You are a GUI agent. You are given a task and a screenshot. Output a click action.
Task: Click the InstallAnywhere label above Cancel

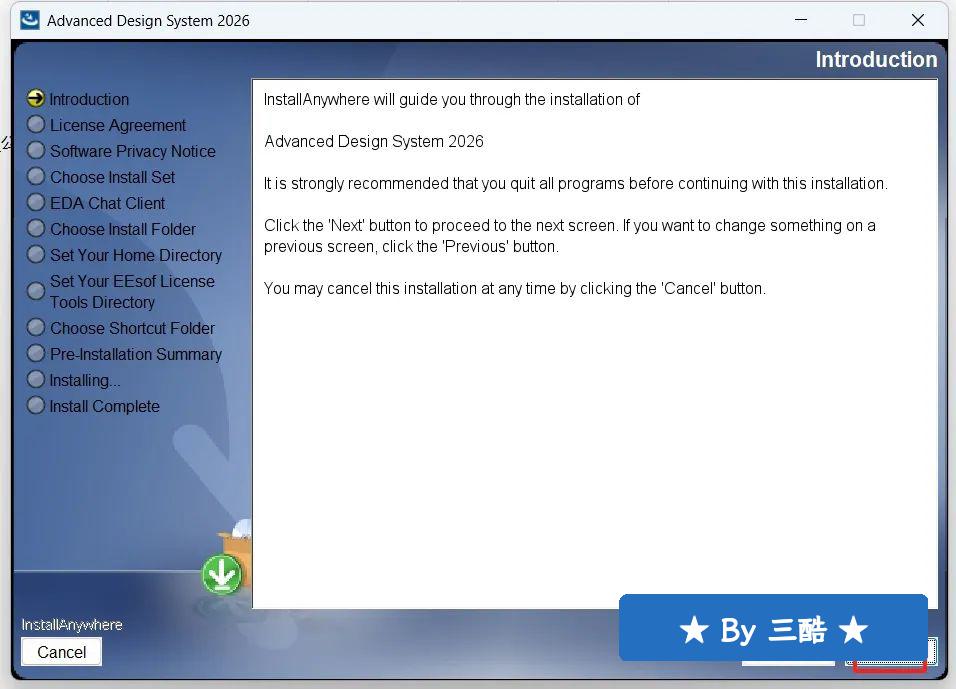click(72, 624)
